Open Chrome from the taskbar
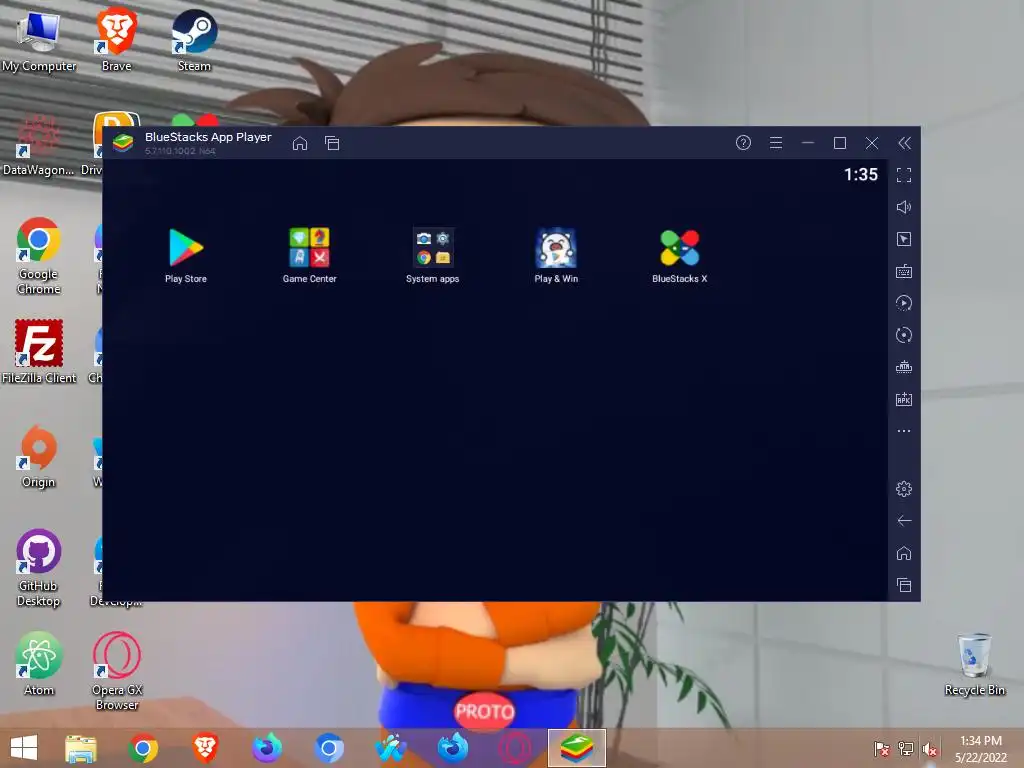 [x=143, y=748]
